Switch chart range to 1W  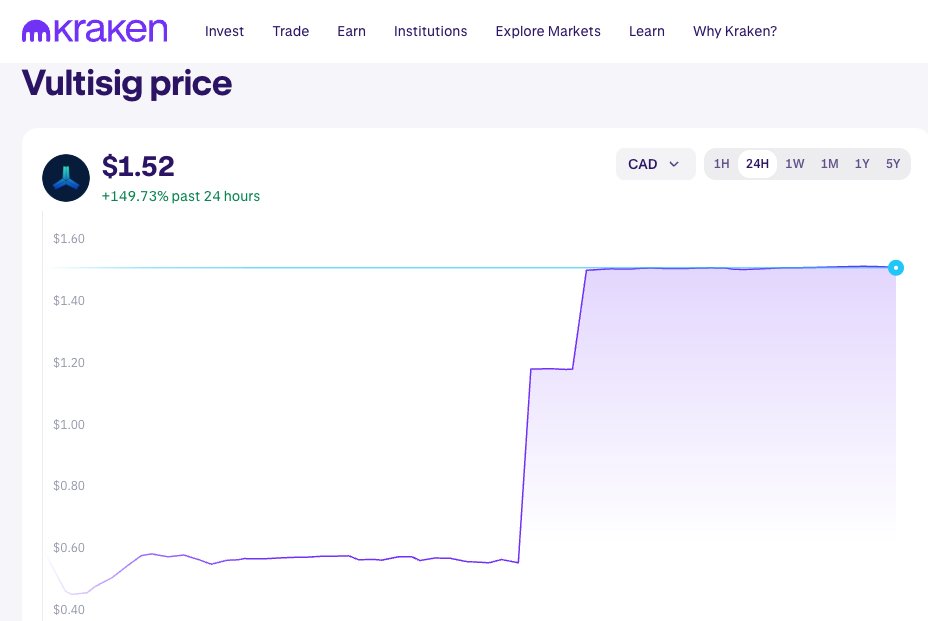coord(794,164)
